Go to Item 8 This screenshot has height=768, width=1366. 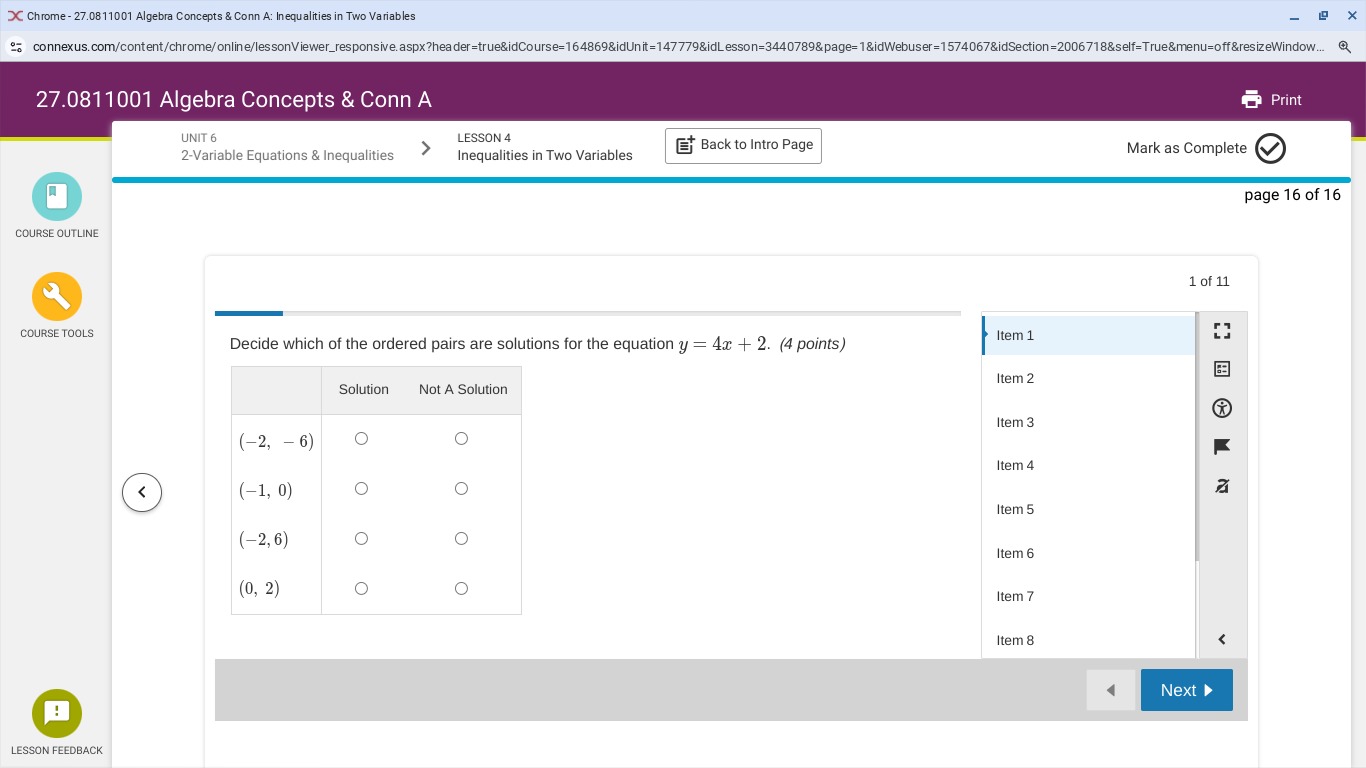pyautogui.click(x=1088, y=640)
